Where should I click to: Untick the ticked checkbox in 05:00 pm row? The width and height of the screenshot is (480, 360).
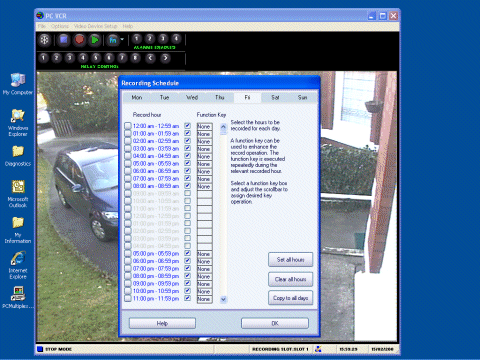coord(188,253)
